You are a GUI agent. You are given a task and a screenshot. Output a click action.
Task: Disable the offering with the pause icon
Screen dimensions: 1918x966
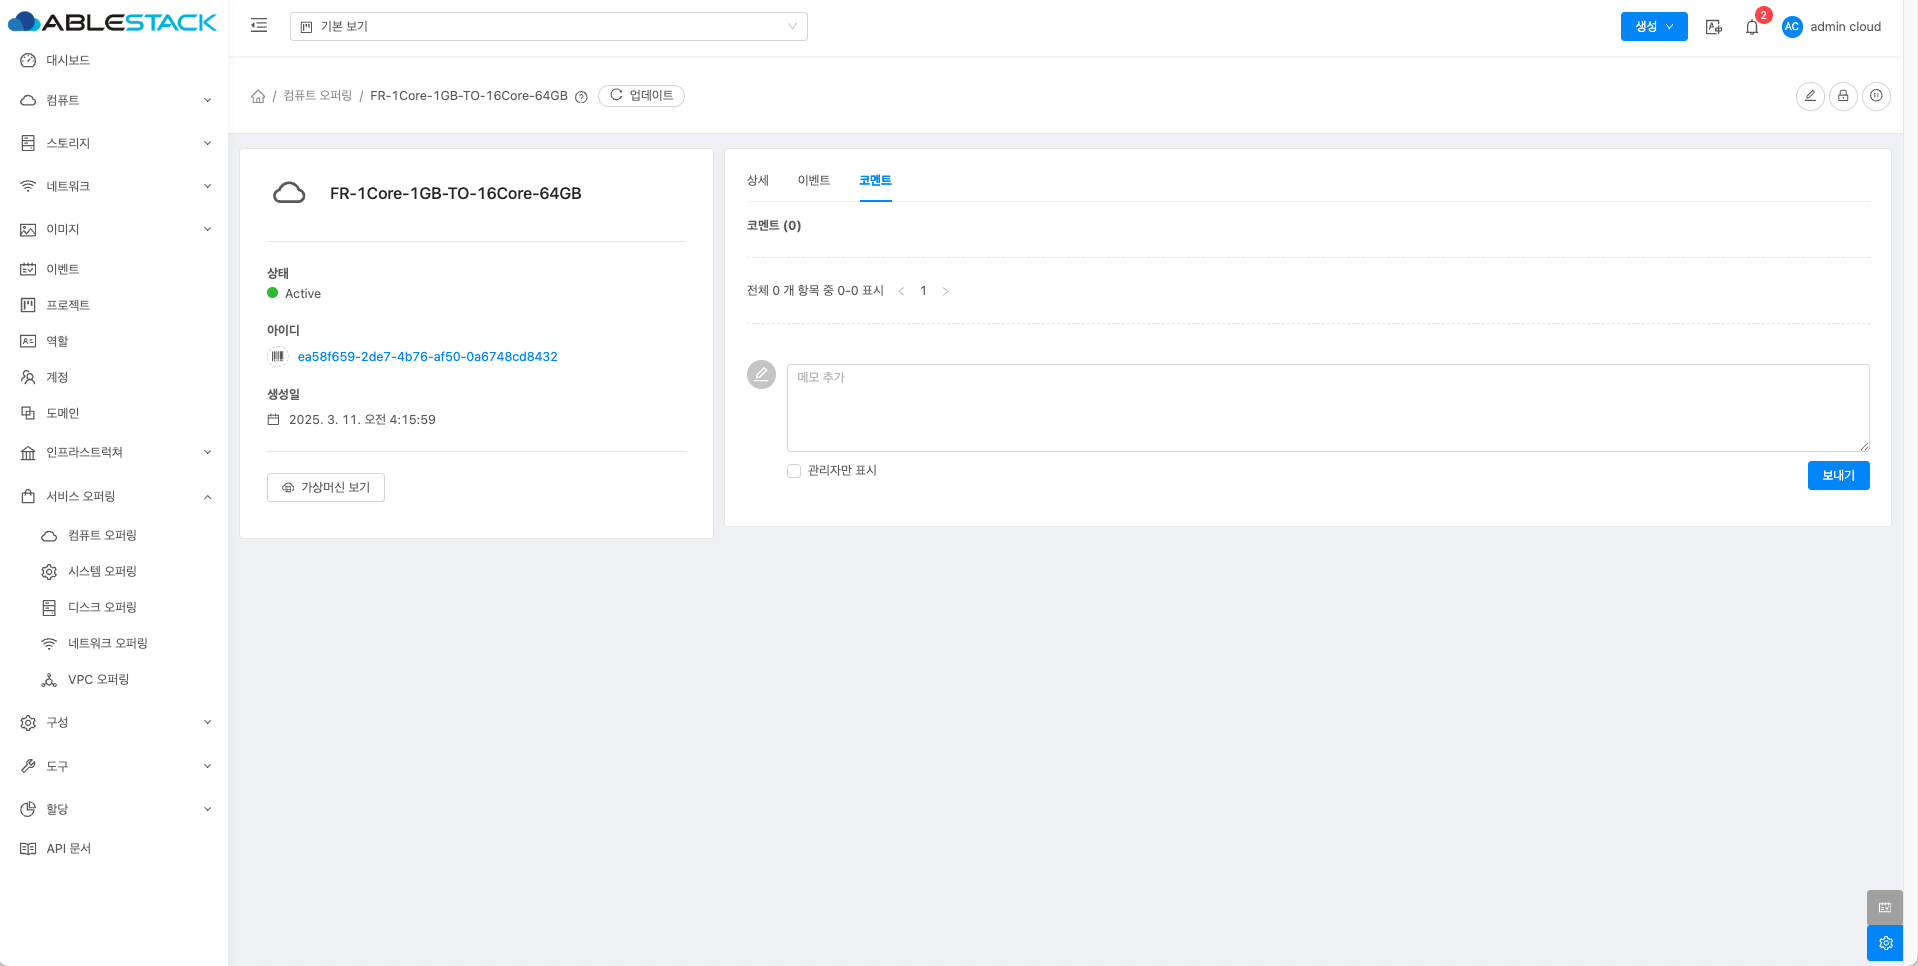click(x=1877, y=96)
